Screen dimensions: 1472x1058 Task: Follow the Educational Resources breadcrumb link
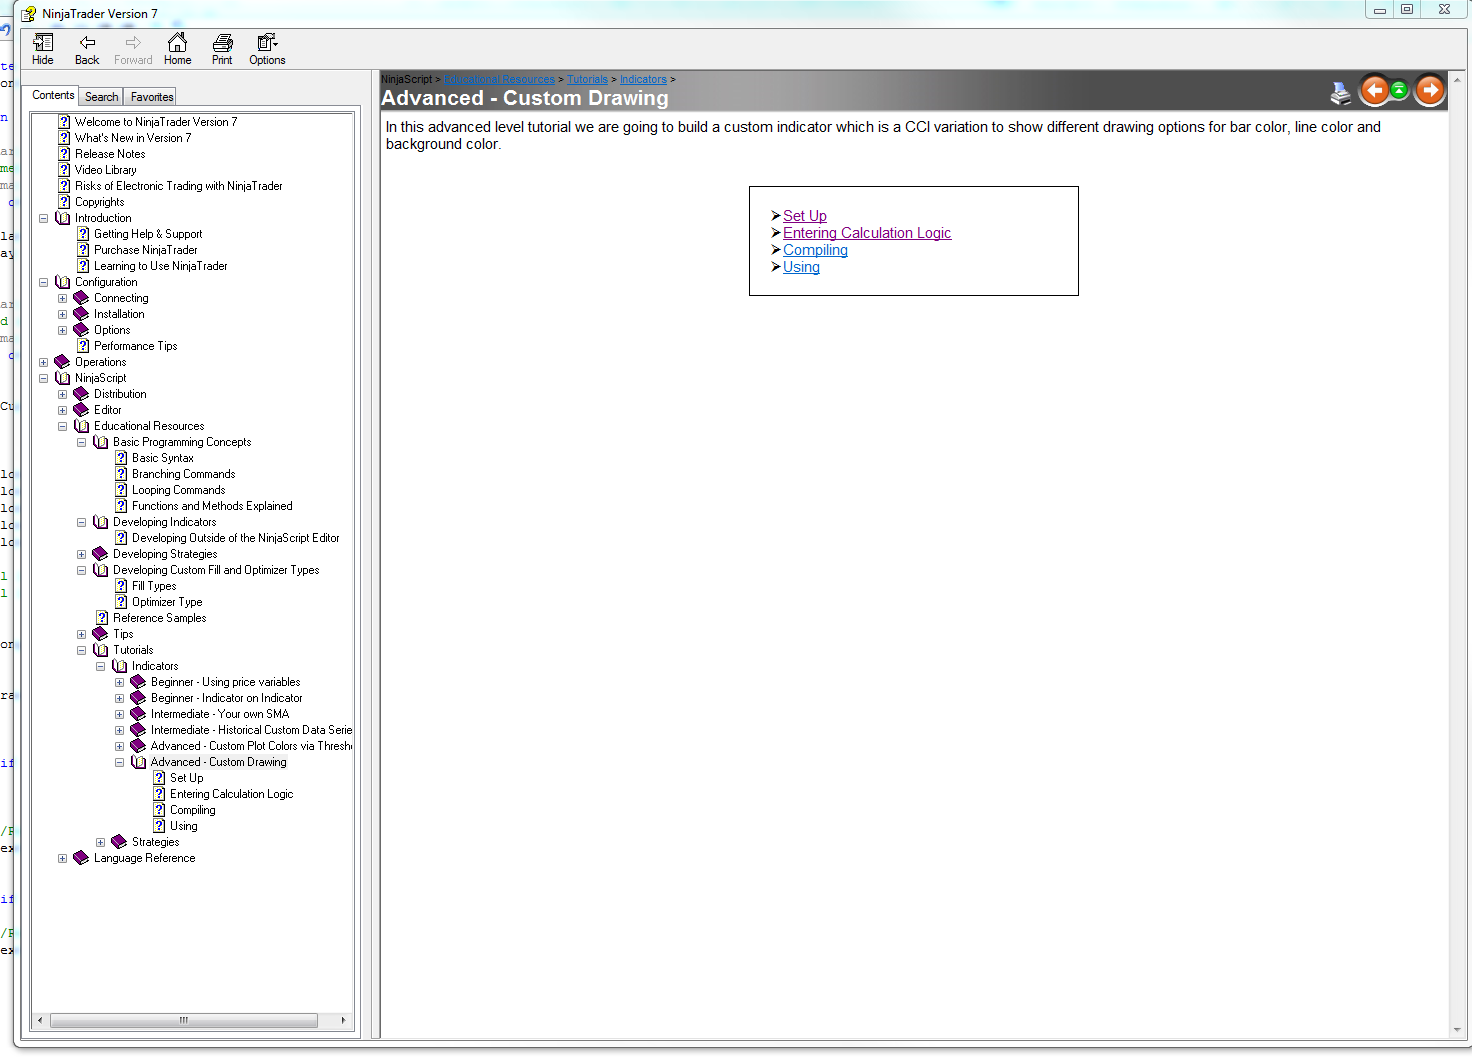click(x=499, y=80)
